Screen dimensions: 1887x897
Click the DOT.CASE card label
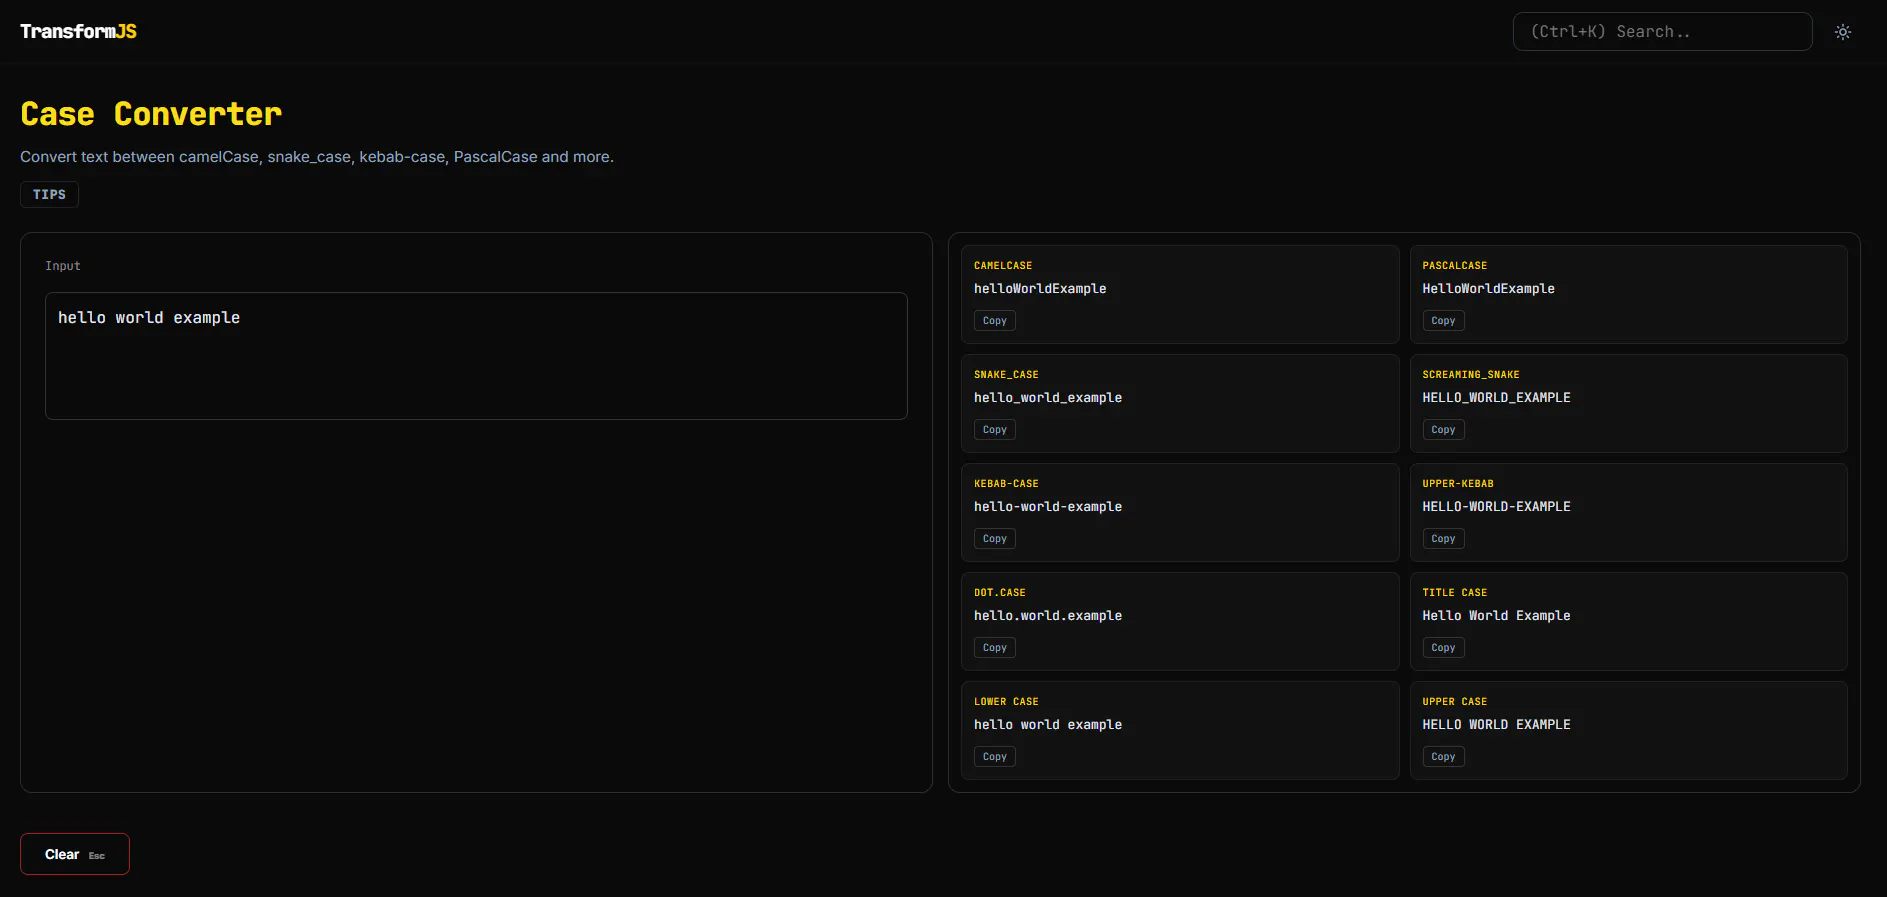point(1000,593)
